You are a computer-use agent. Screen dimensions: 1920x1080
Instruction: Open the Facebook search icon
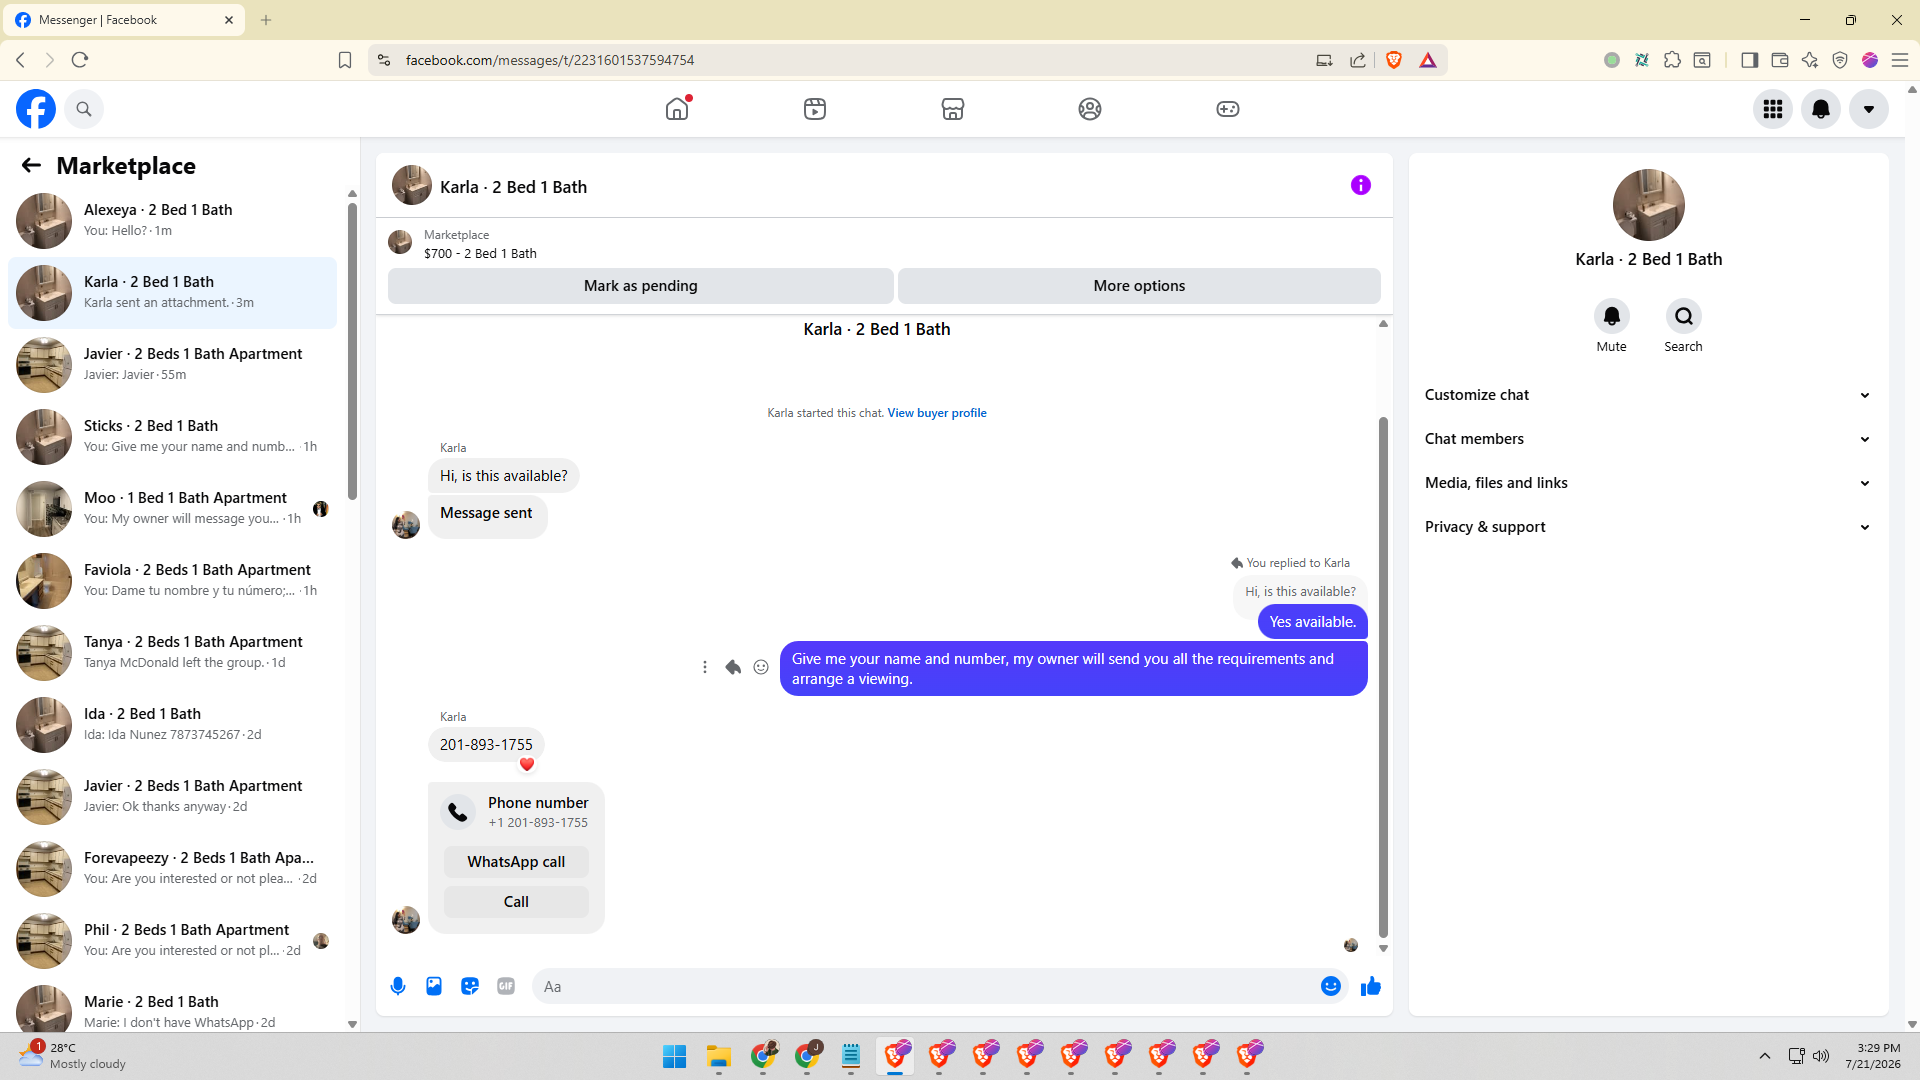tap(84, 109)
